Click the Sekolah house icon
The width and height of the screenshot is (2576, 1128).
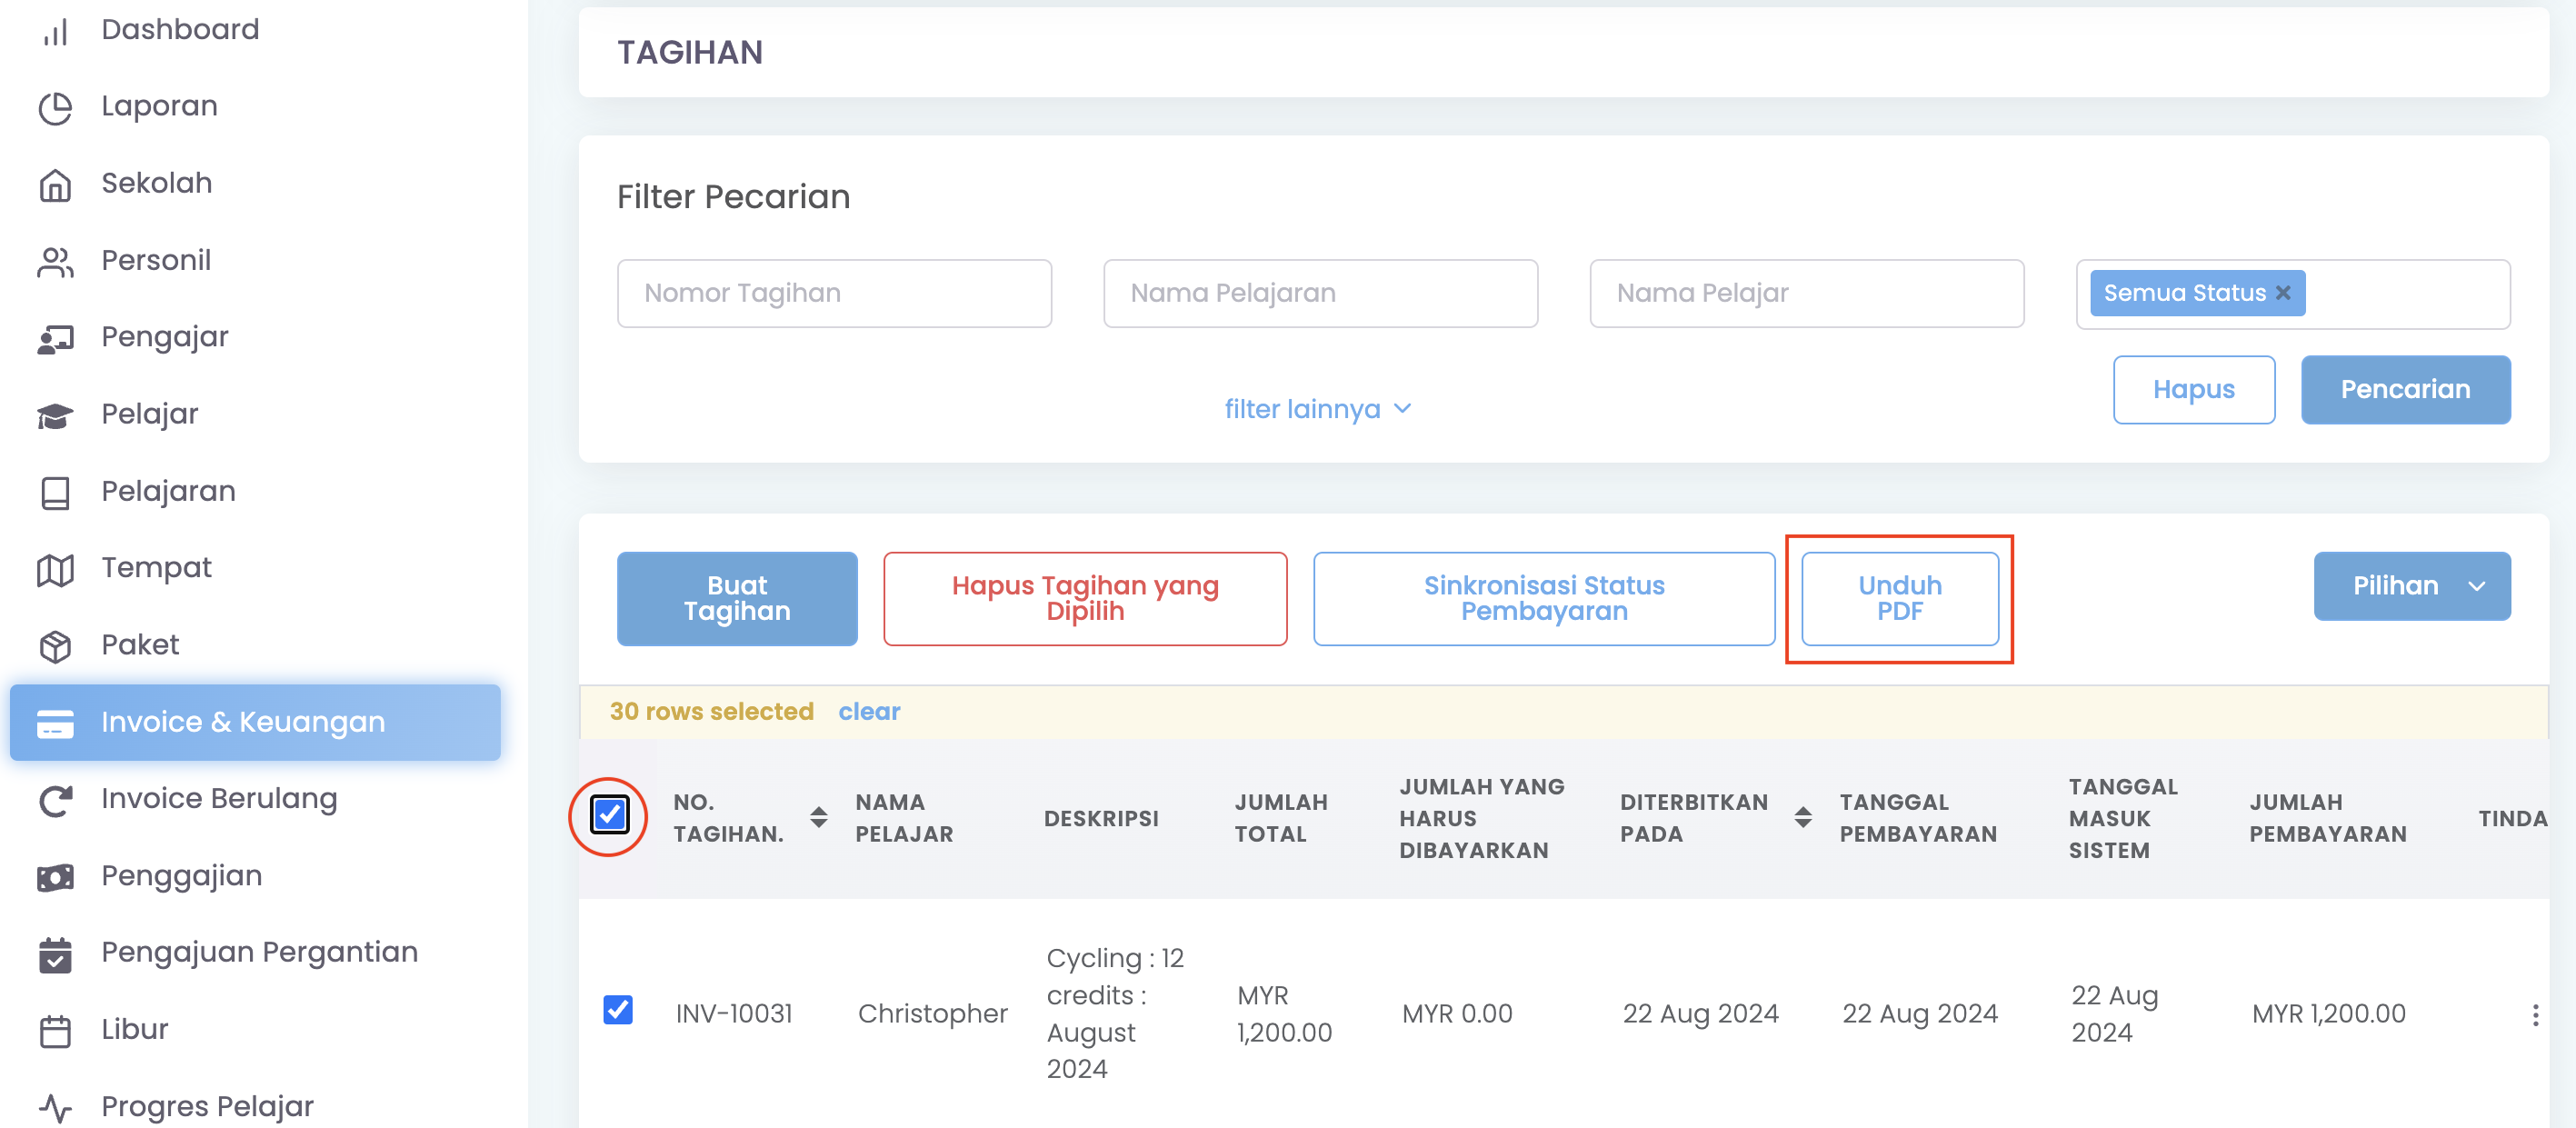tap(56, 184)
